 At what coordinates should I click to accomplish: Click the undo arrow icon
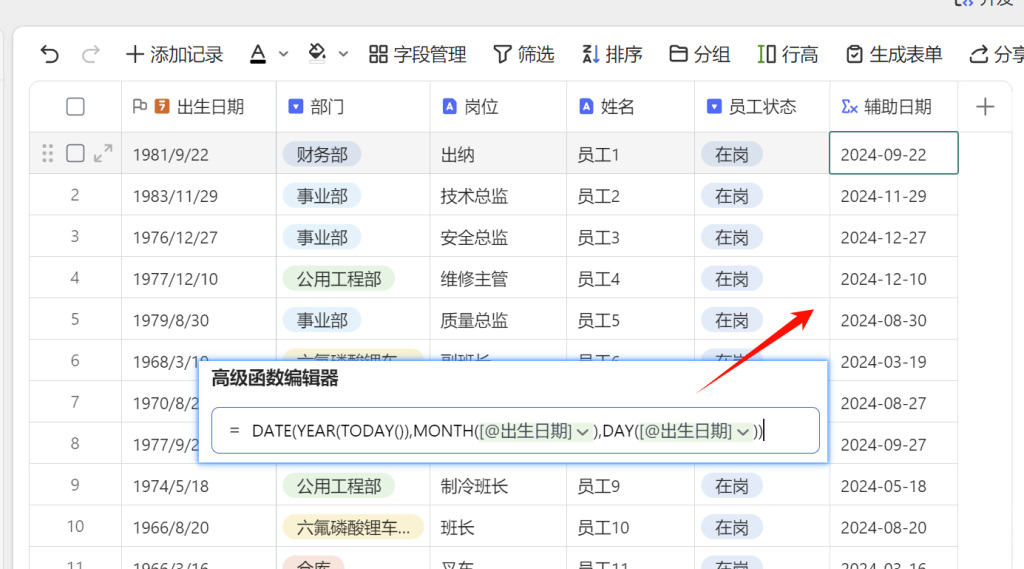click(x=50, y=54)
